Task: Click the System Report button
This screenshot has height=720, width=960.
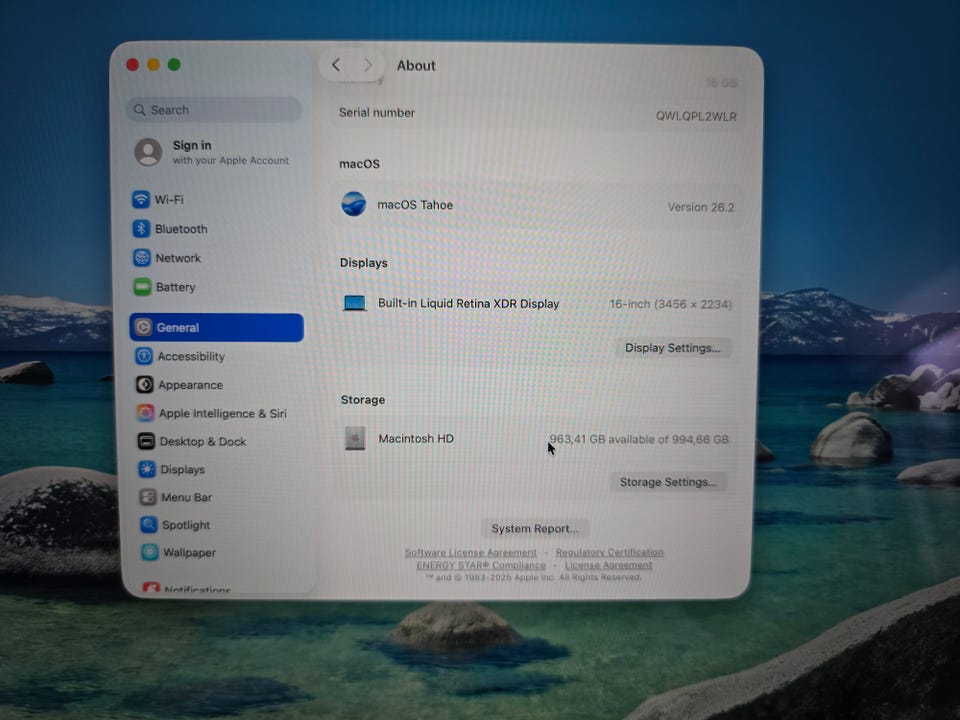Action: tap(534, 528)
